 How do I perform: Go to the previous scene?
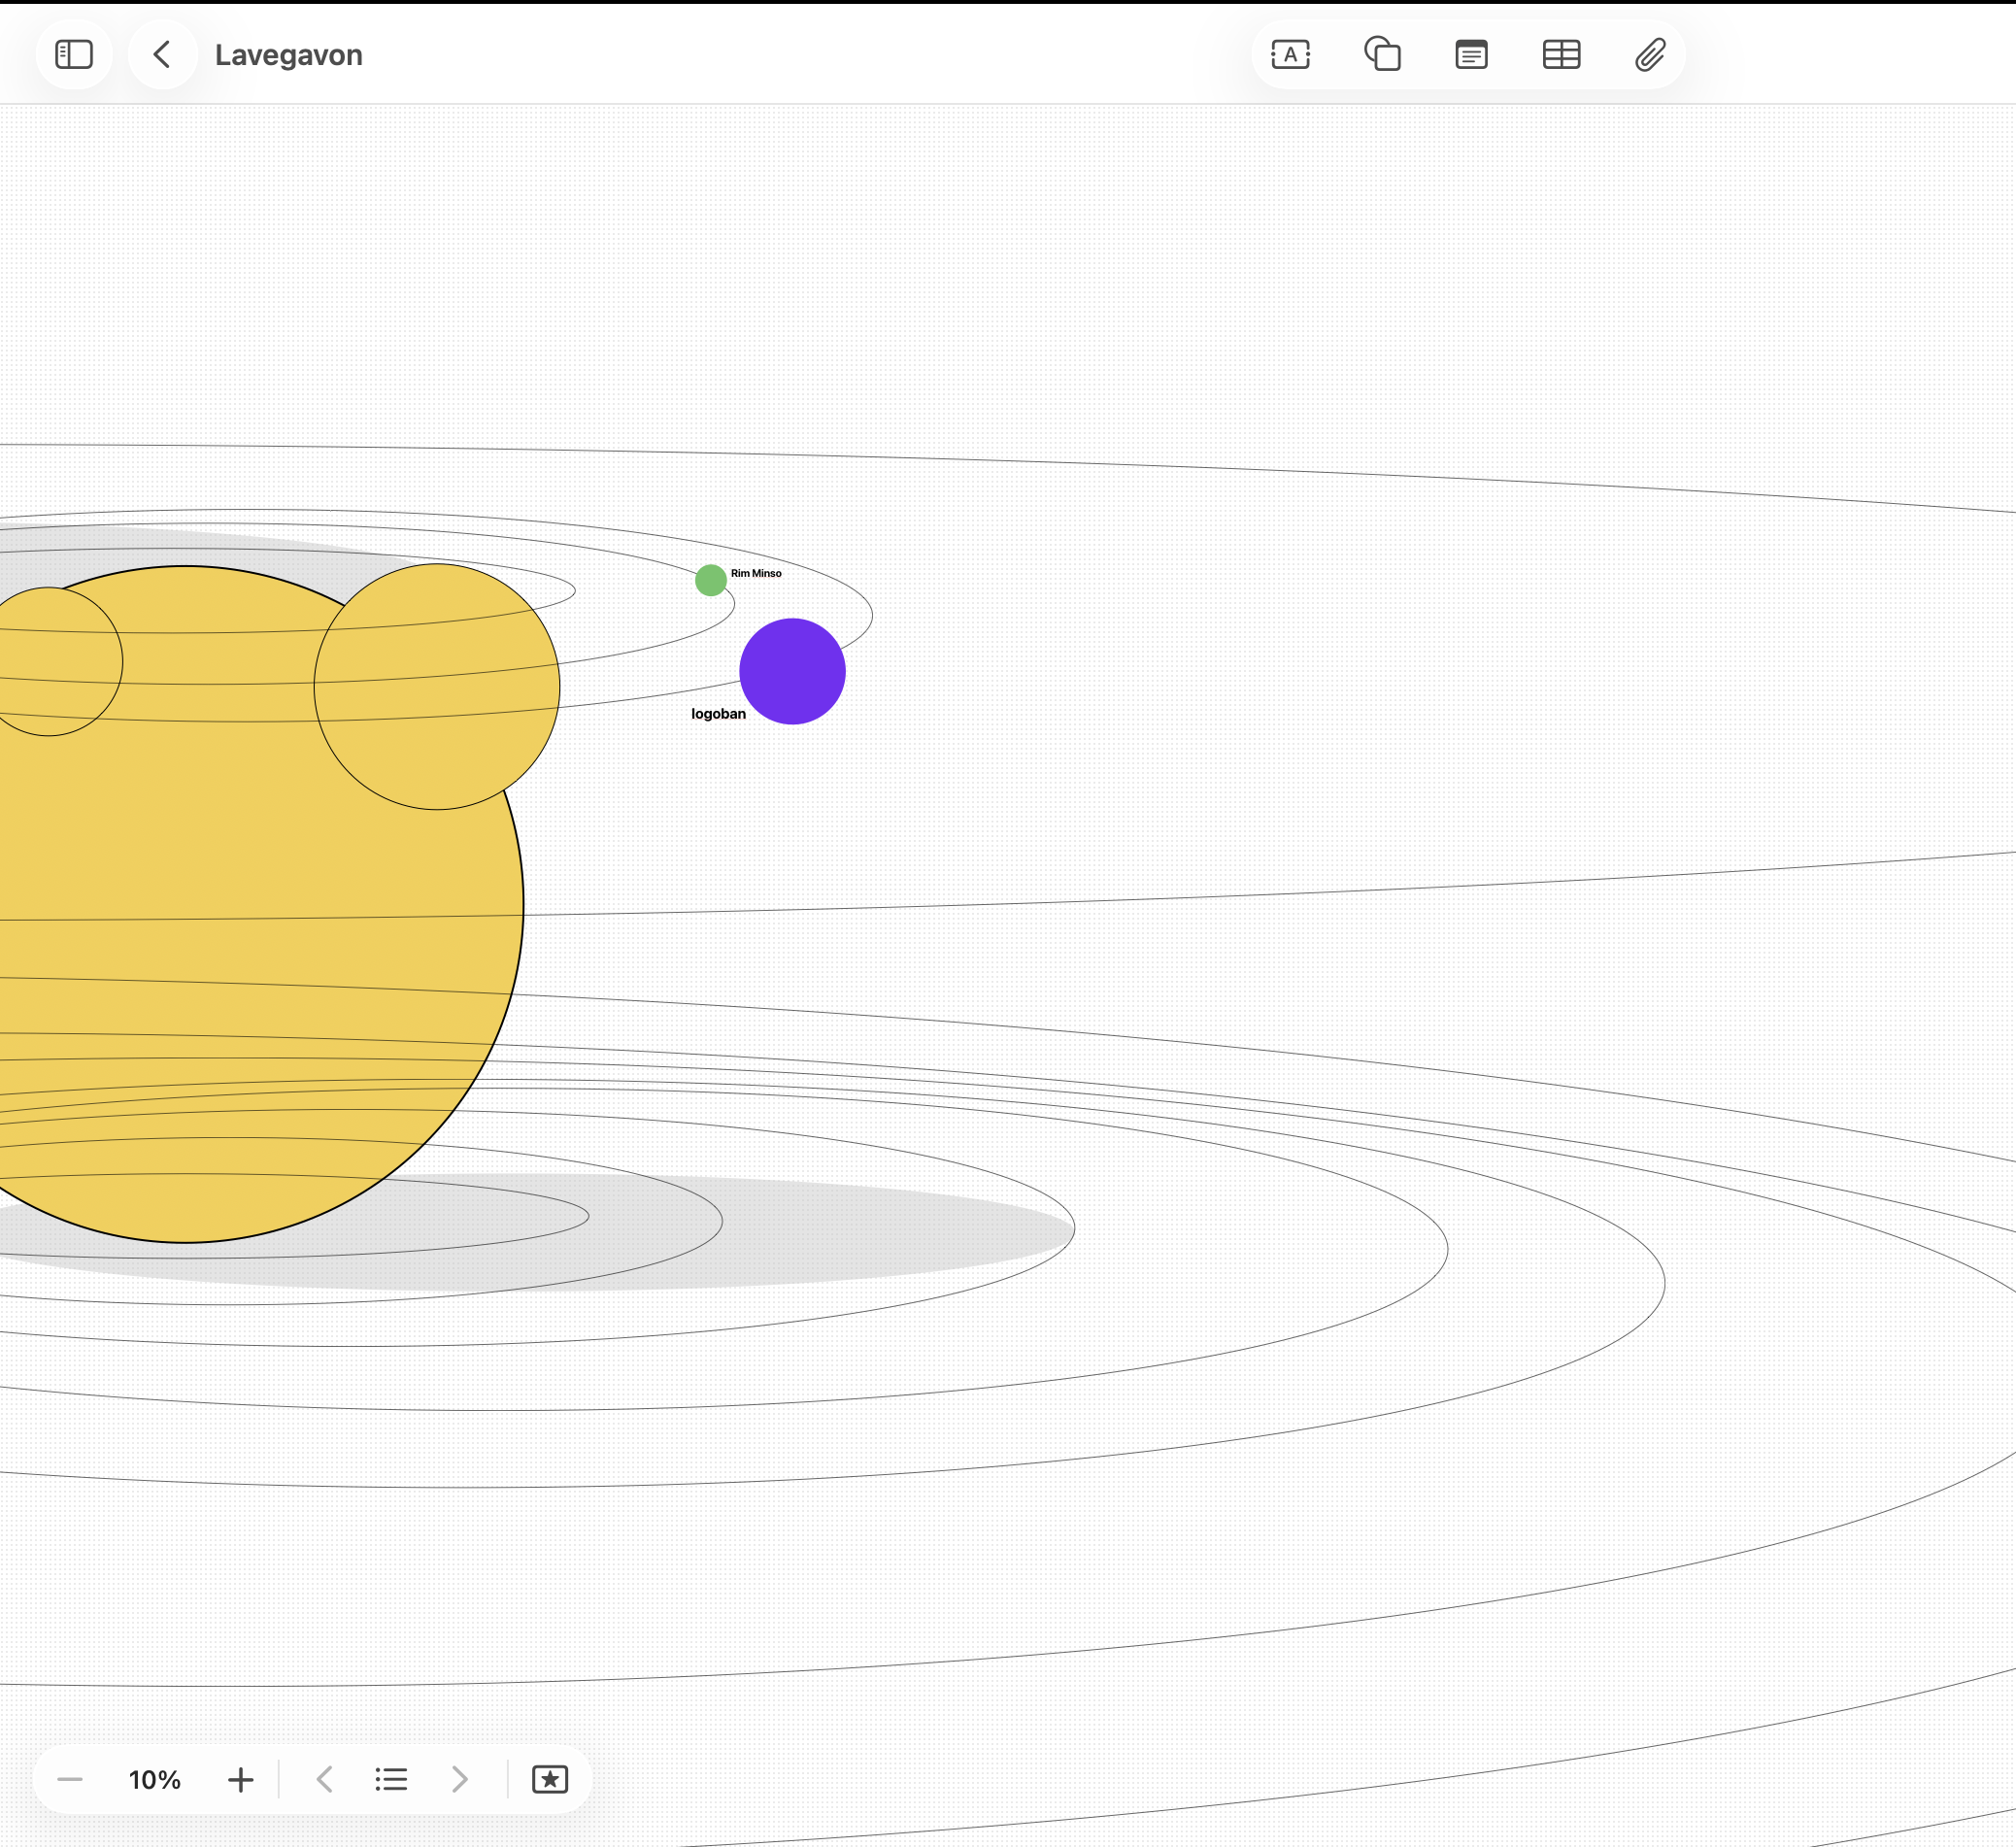click(x=325, y=1779)
